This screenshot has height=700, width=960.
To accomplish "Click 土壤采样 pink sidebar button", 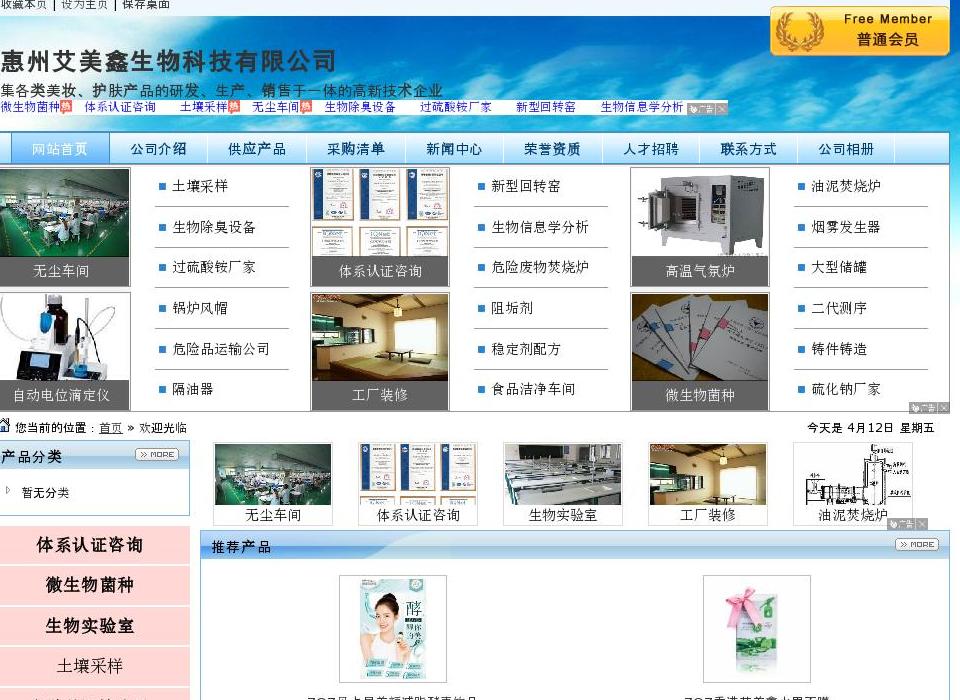I will tap(89, 666).
